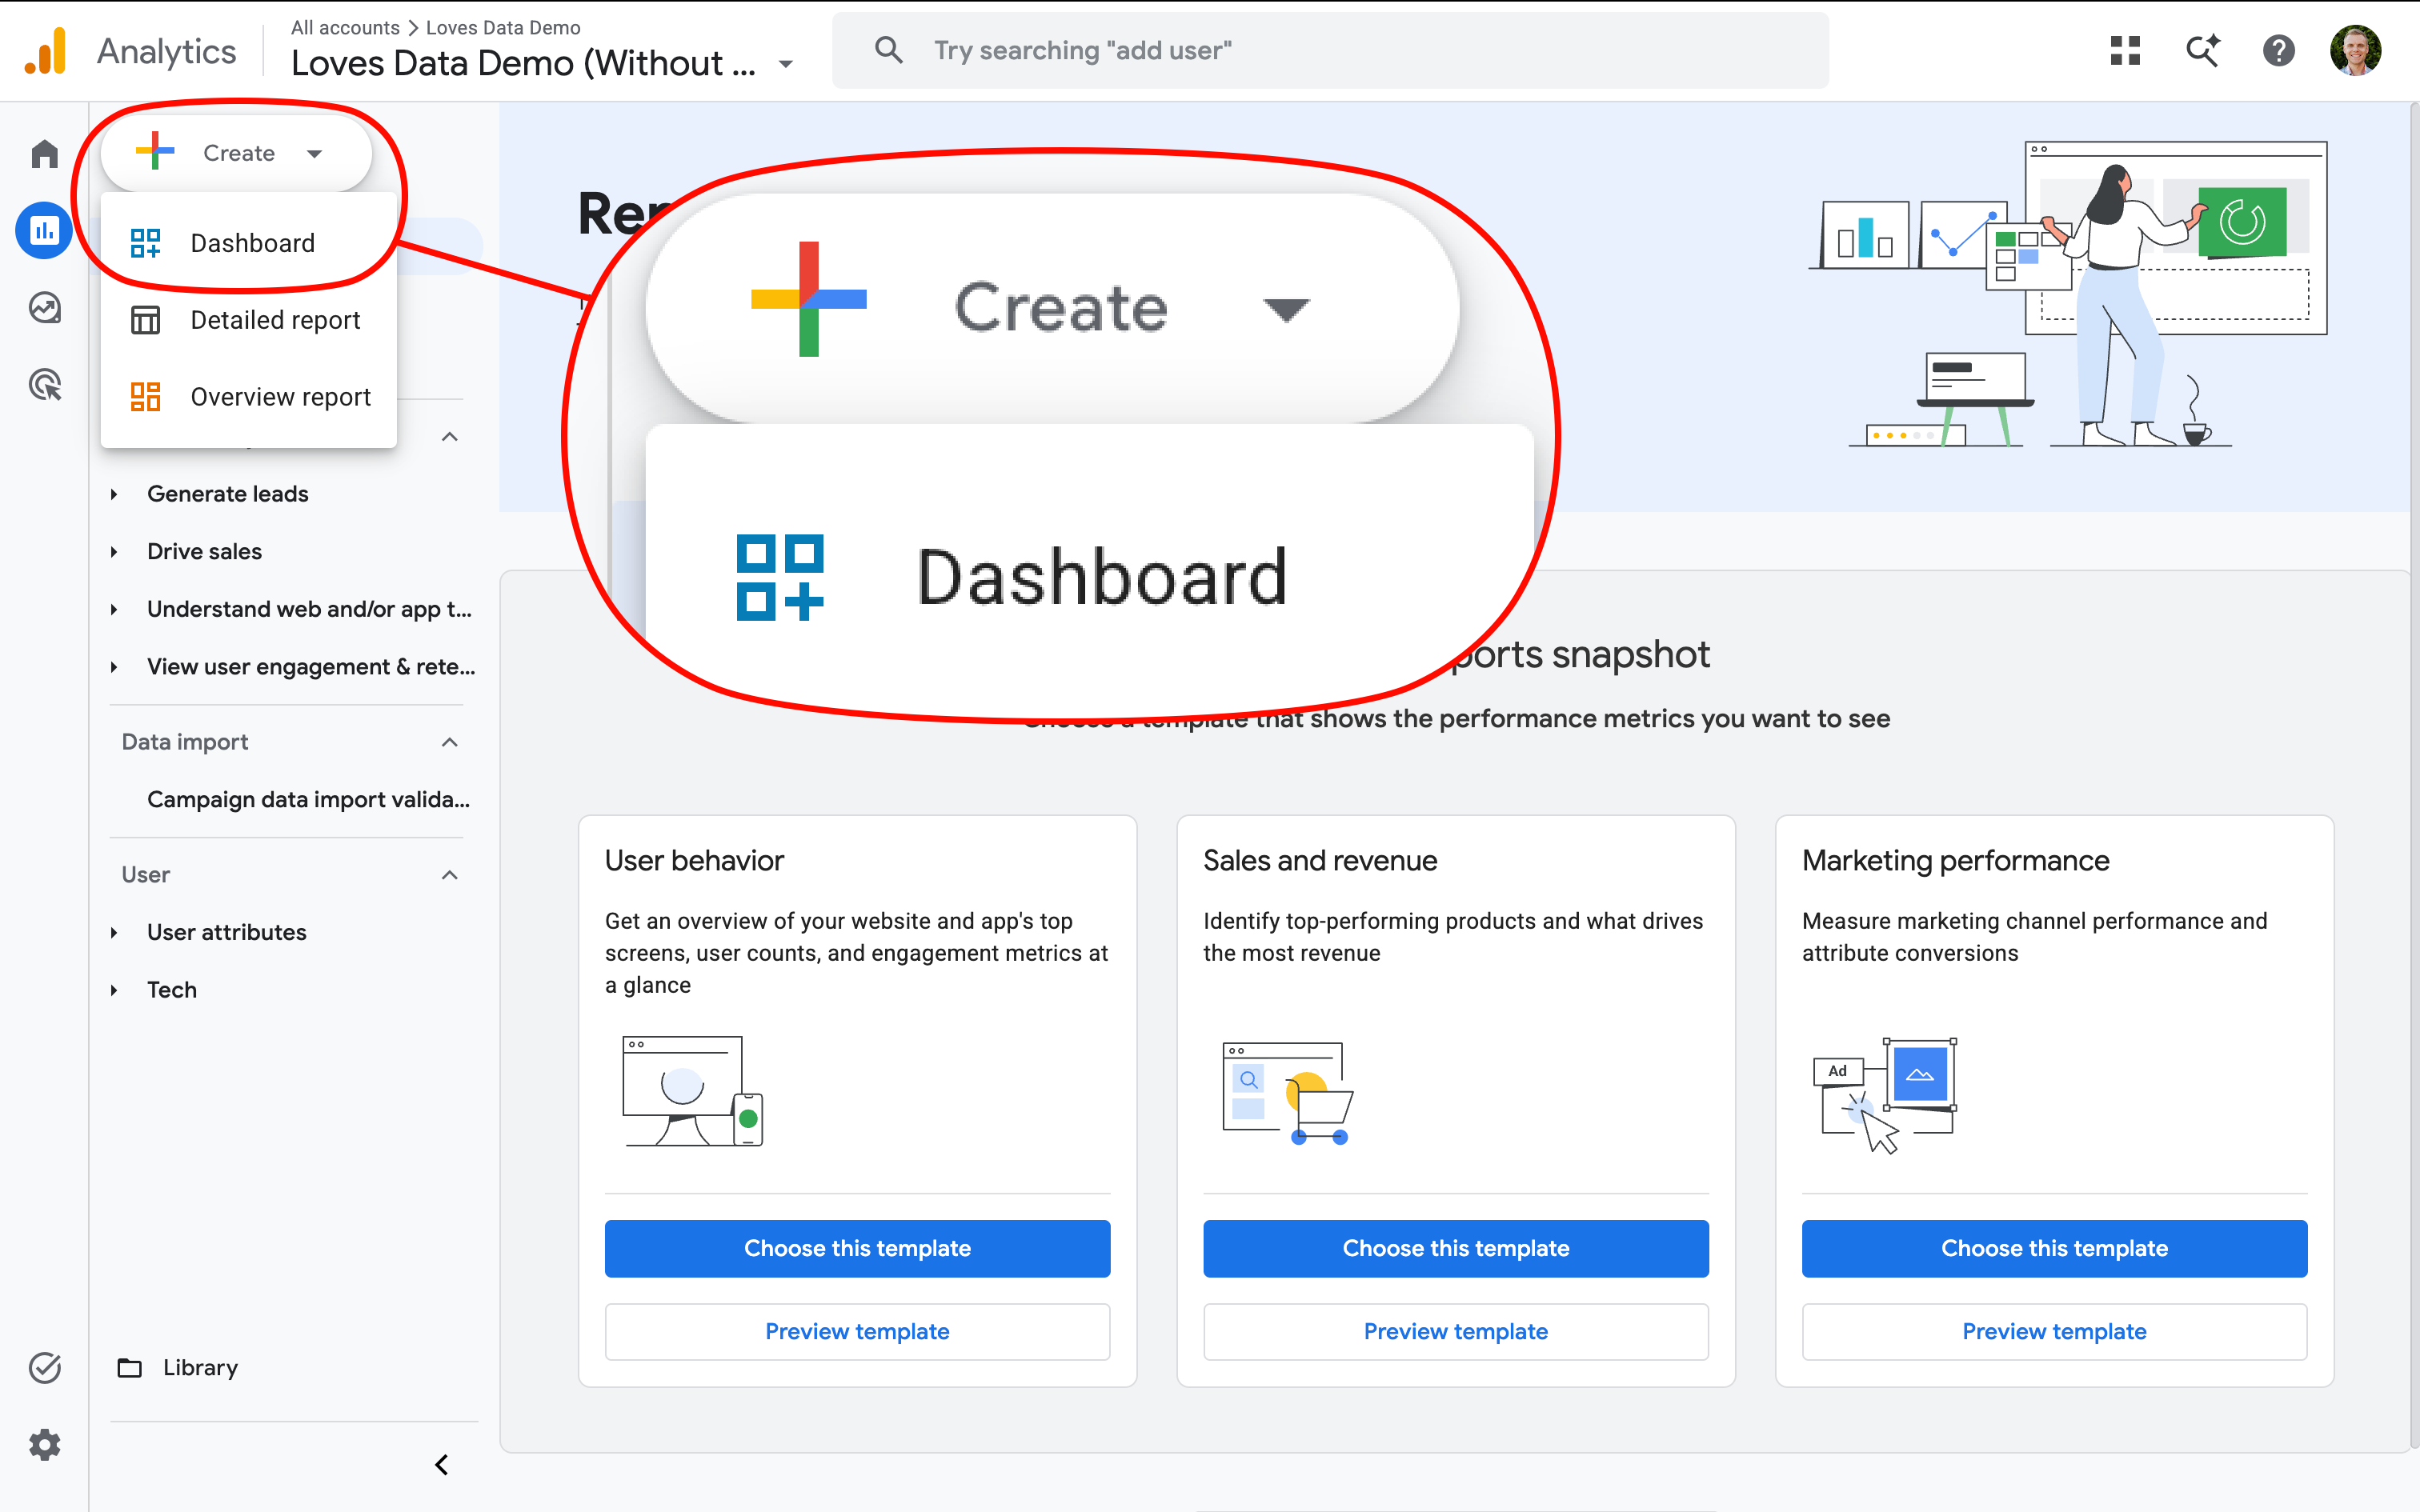
Task: Choose the User behavior template
Action: pos(857,1248)
